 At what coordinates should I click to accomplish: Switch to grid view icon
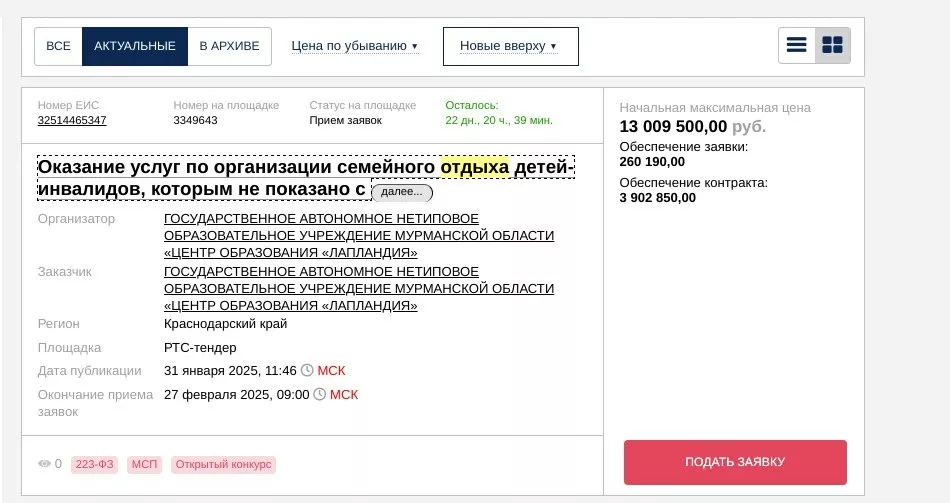click(x=832, y=45)
